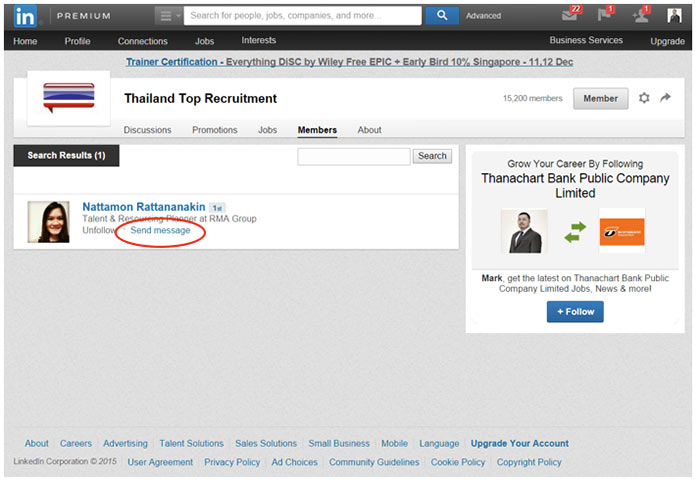
Task: Focus the people, jobs, companies search box
Action: pyautogui.click(x=302, y=16)
